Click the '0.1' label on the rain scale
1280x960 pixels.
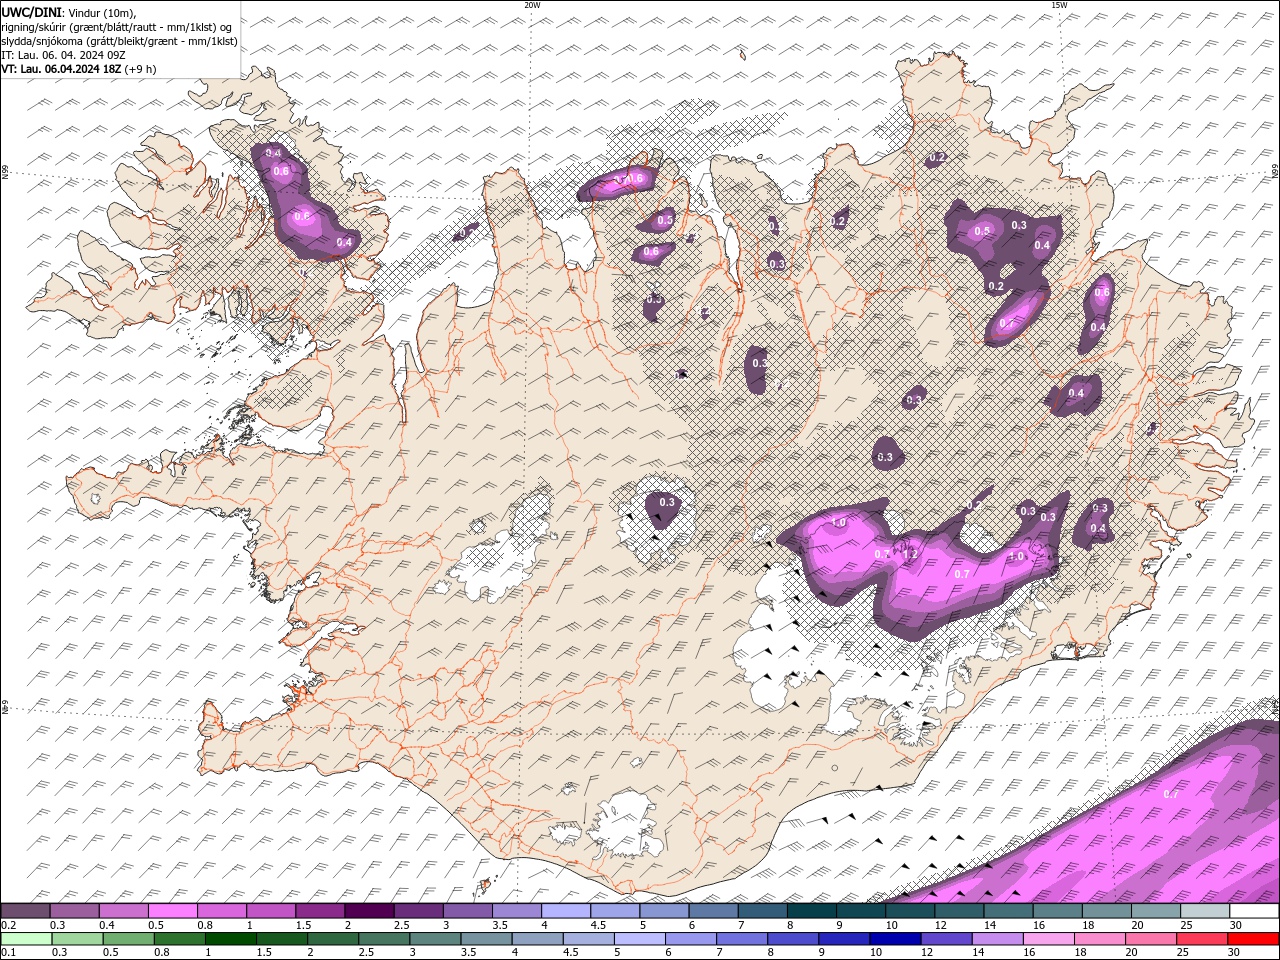tap(8, 953)
